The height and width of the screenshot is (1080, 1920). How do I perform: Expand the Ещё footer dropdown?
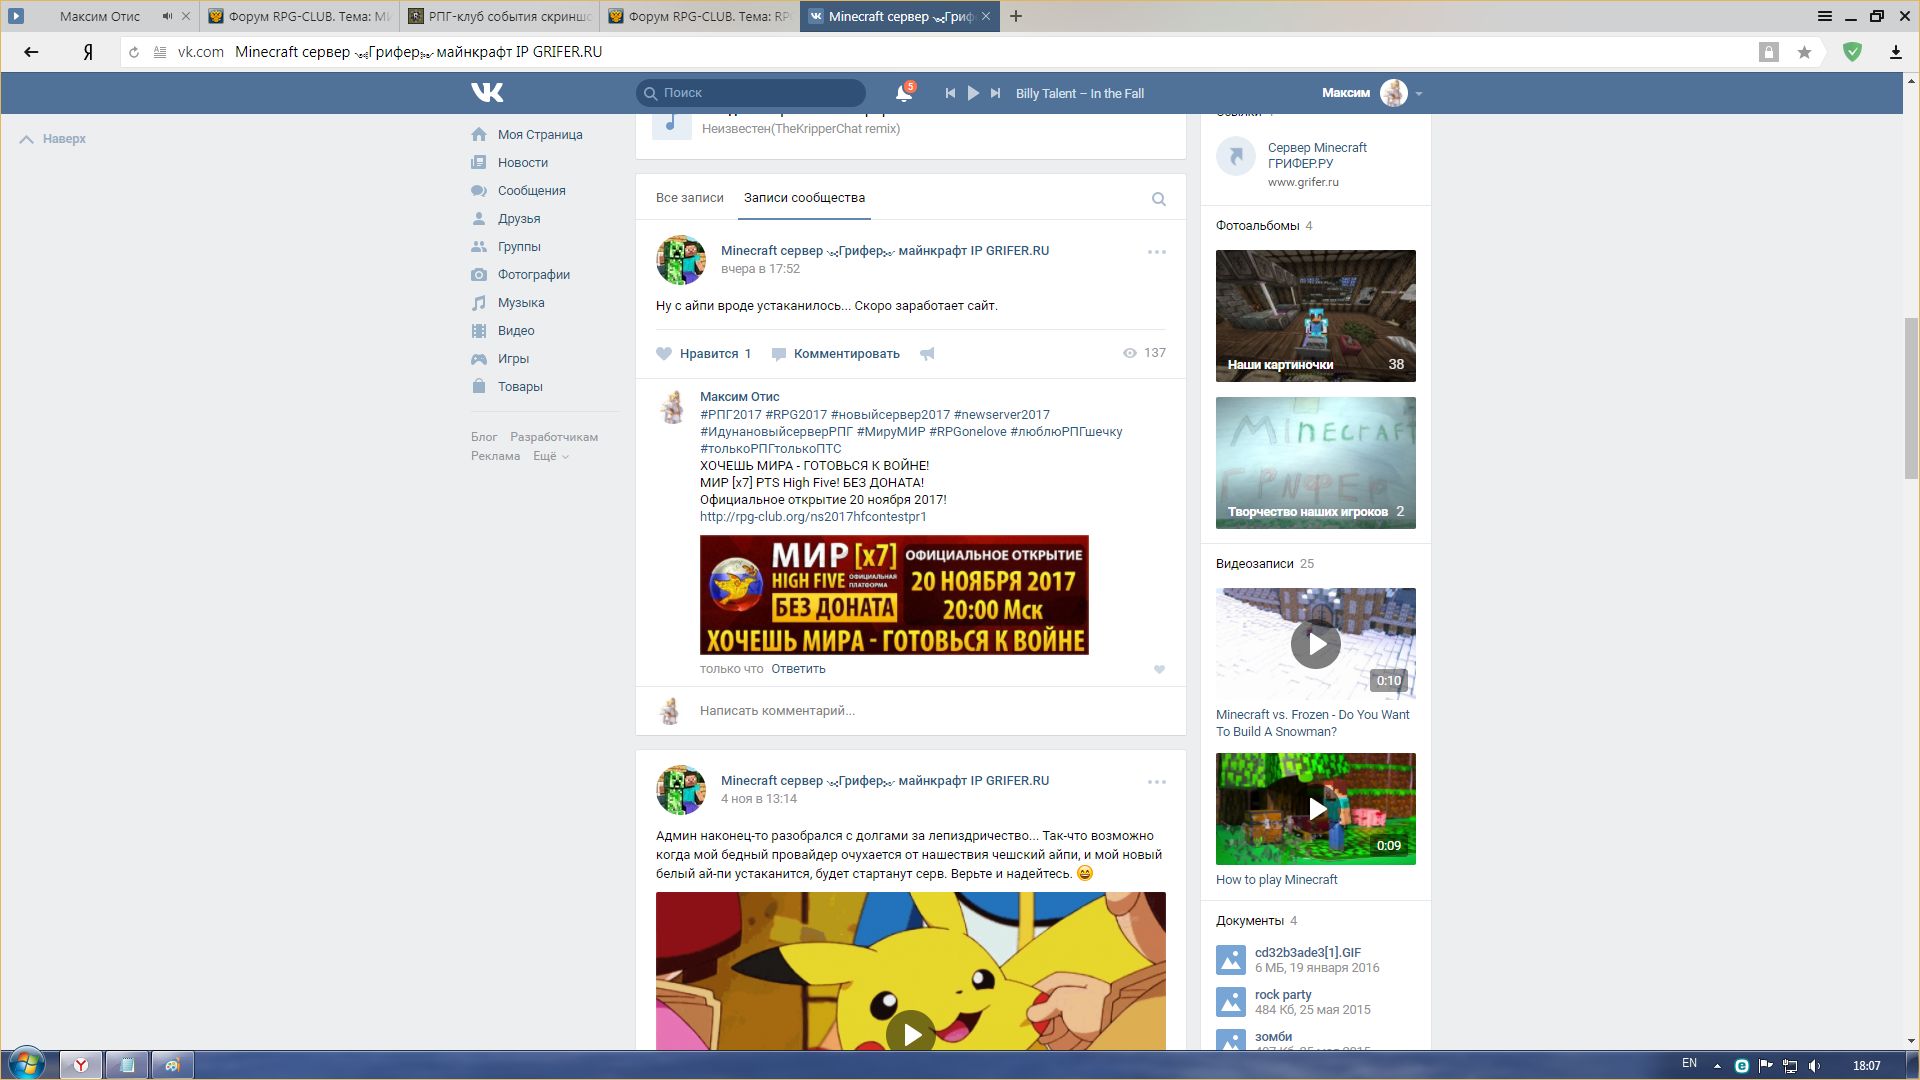(551, 456)
